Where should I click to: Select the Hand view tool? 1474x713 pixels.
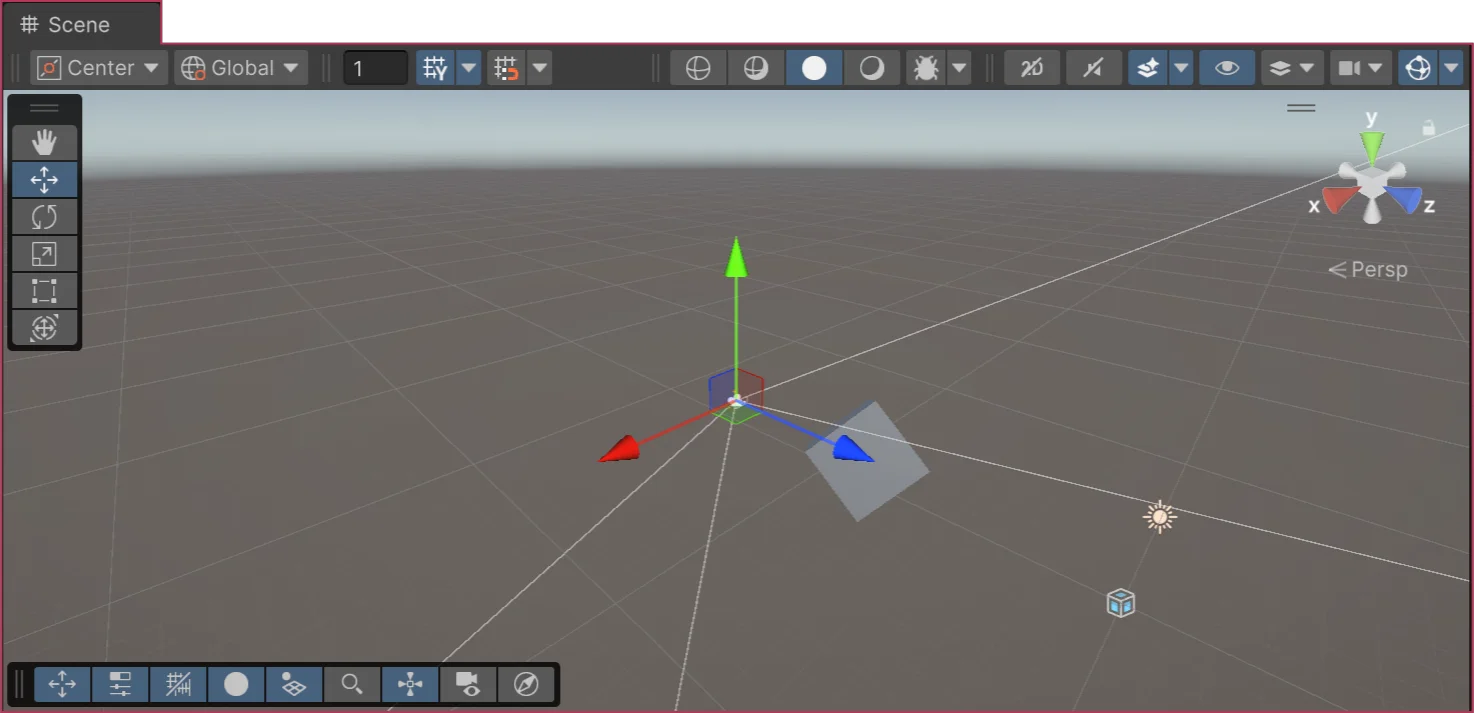point(44,142)
